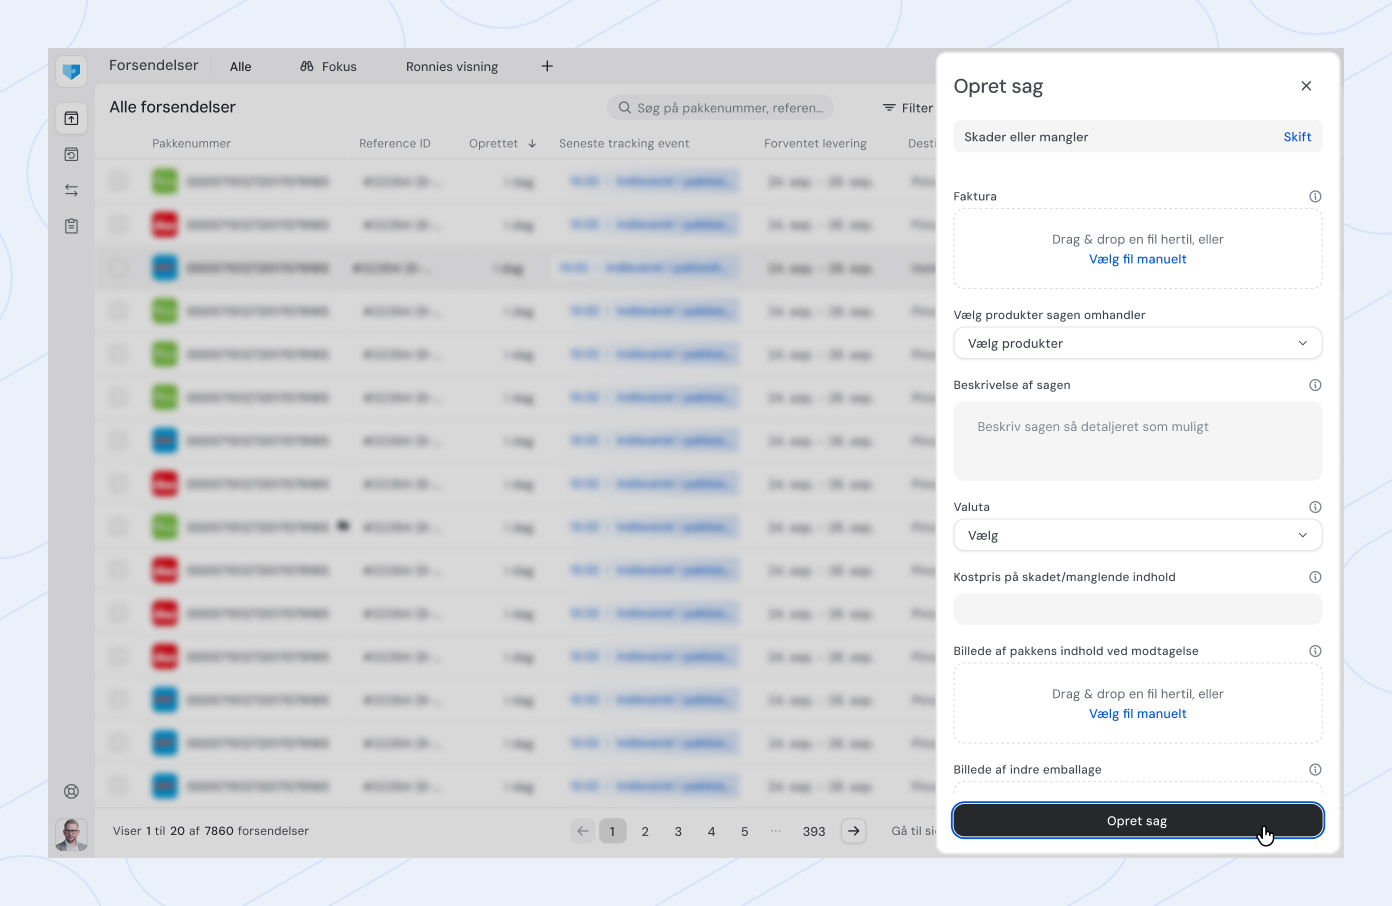Click the Pakkenummer column header

point(191,144)
